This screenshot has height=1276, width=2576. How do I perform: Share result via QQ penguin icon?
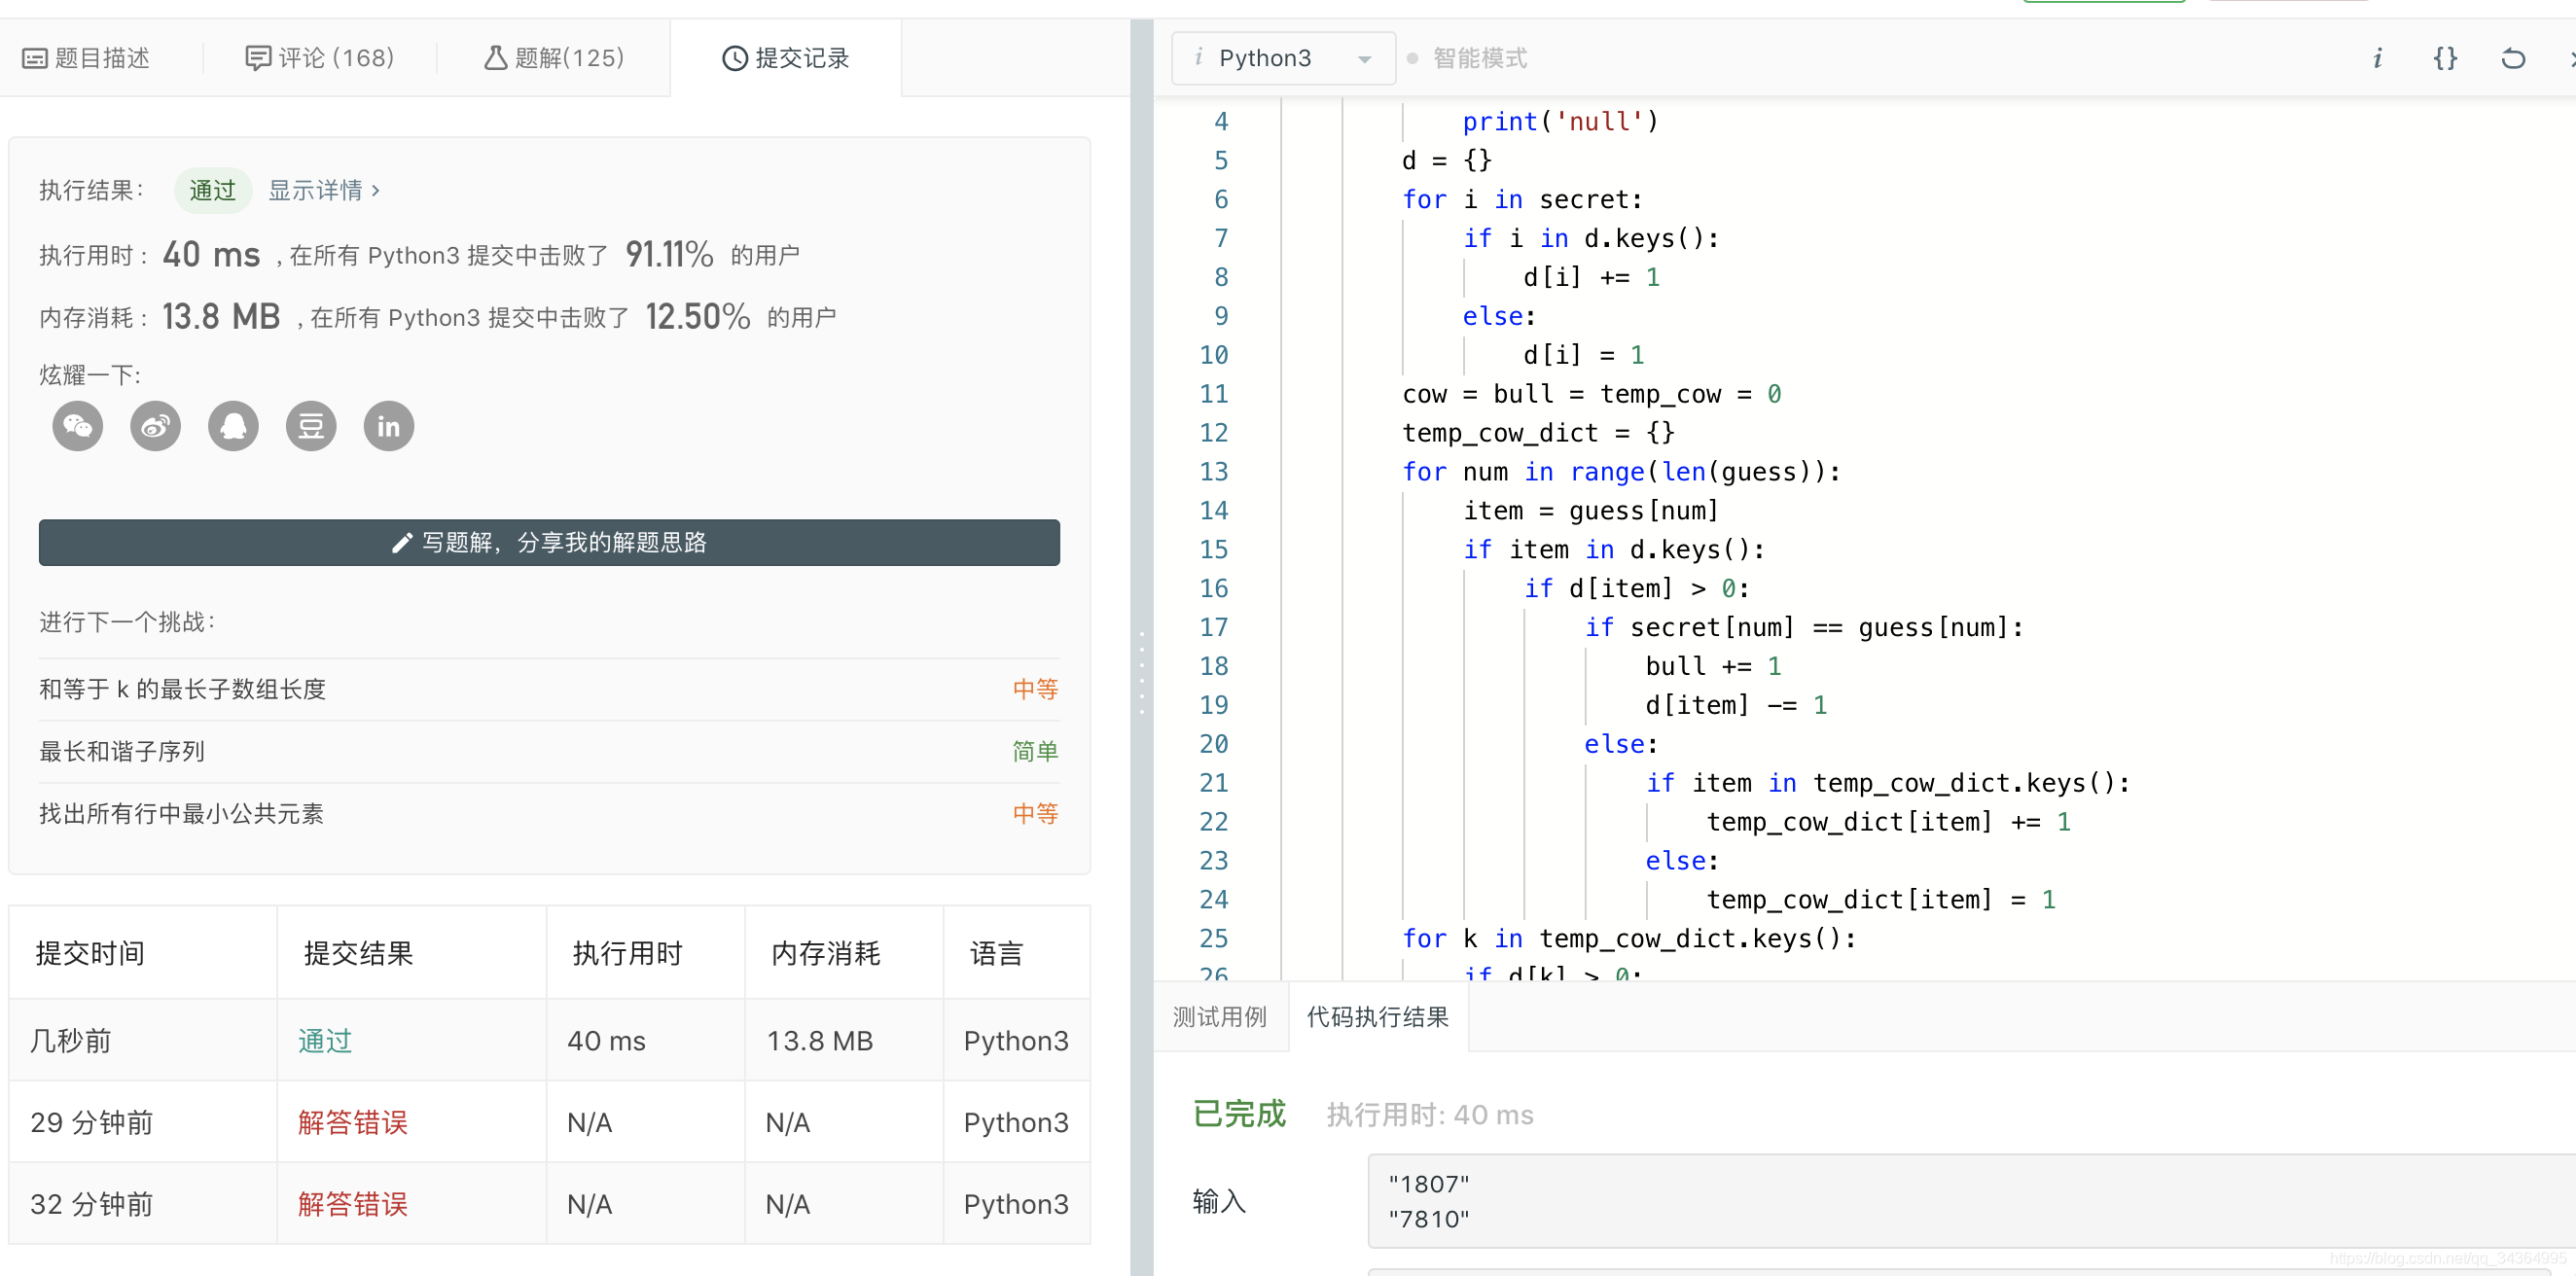[x=233, y=427]
